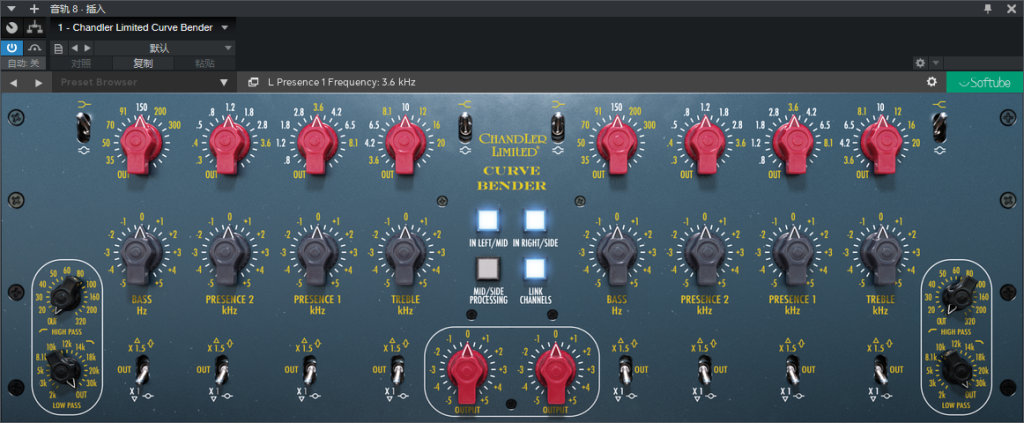Click the Copy (复制) button
This screenshot has width=1024, height=423.
[x=143, y=63]
